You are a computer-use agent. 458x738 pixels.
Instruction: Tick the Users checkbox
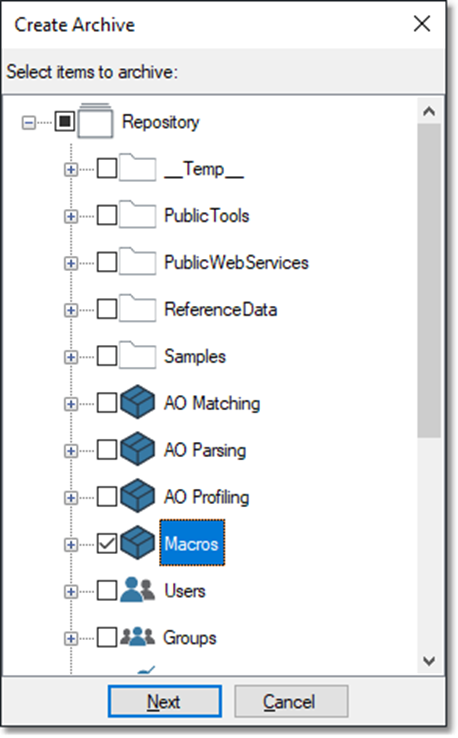(x=107, y=591)
